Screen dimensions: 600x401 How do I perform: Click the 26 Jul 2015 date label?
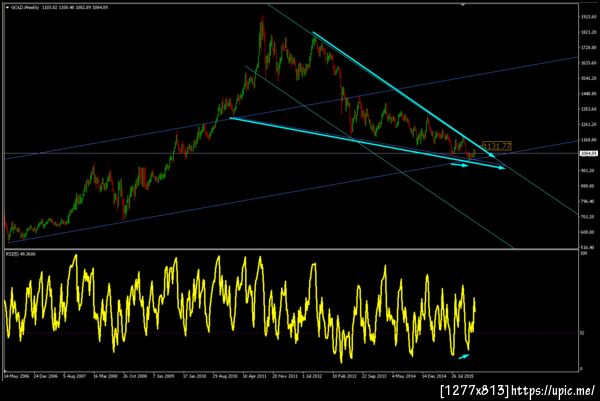[463, 376]
